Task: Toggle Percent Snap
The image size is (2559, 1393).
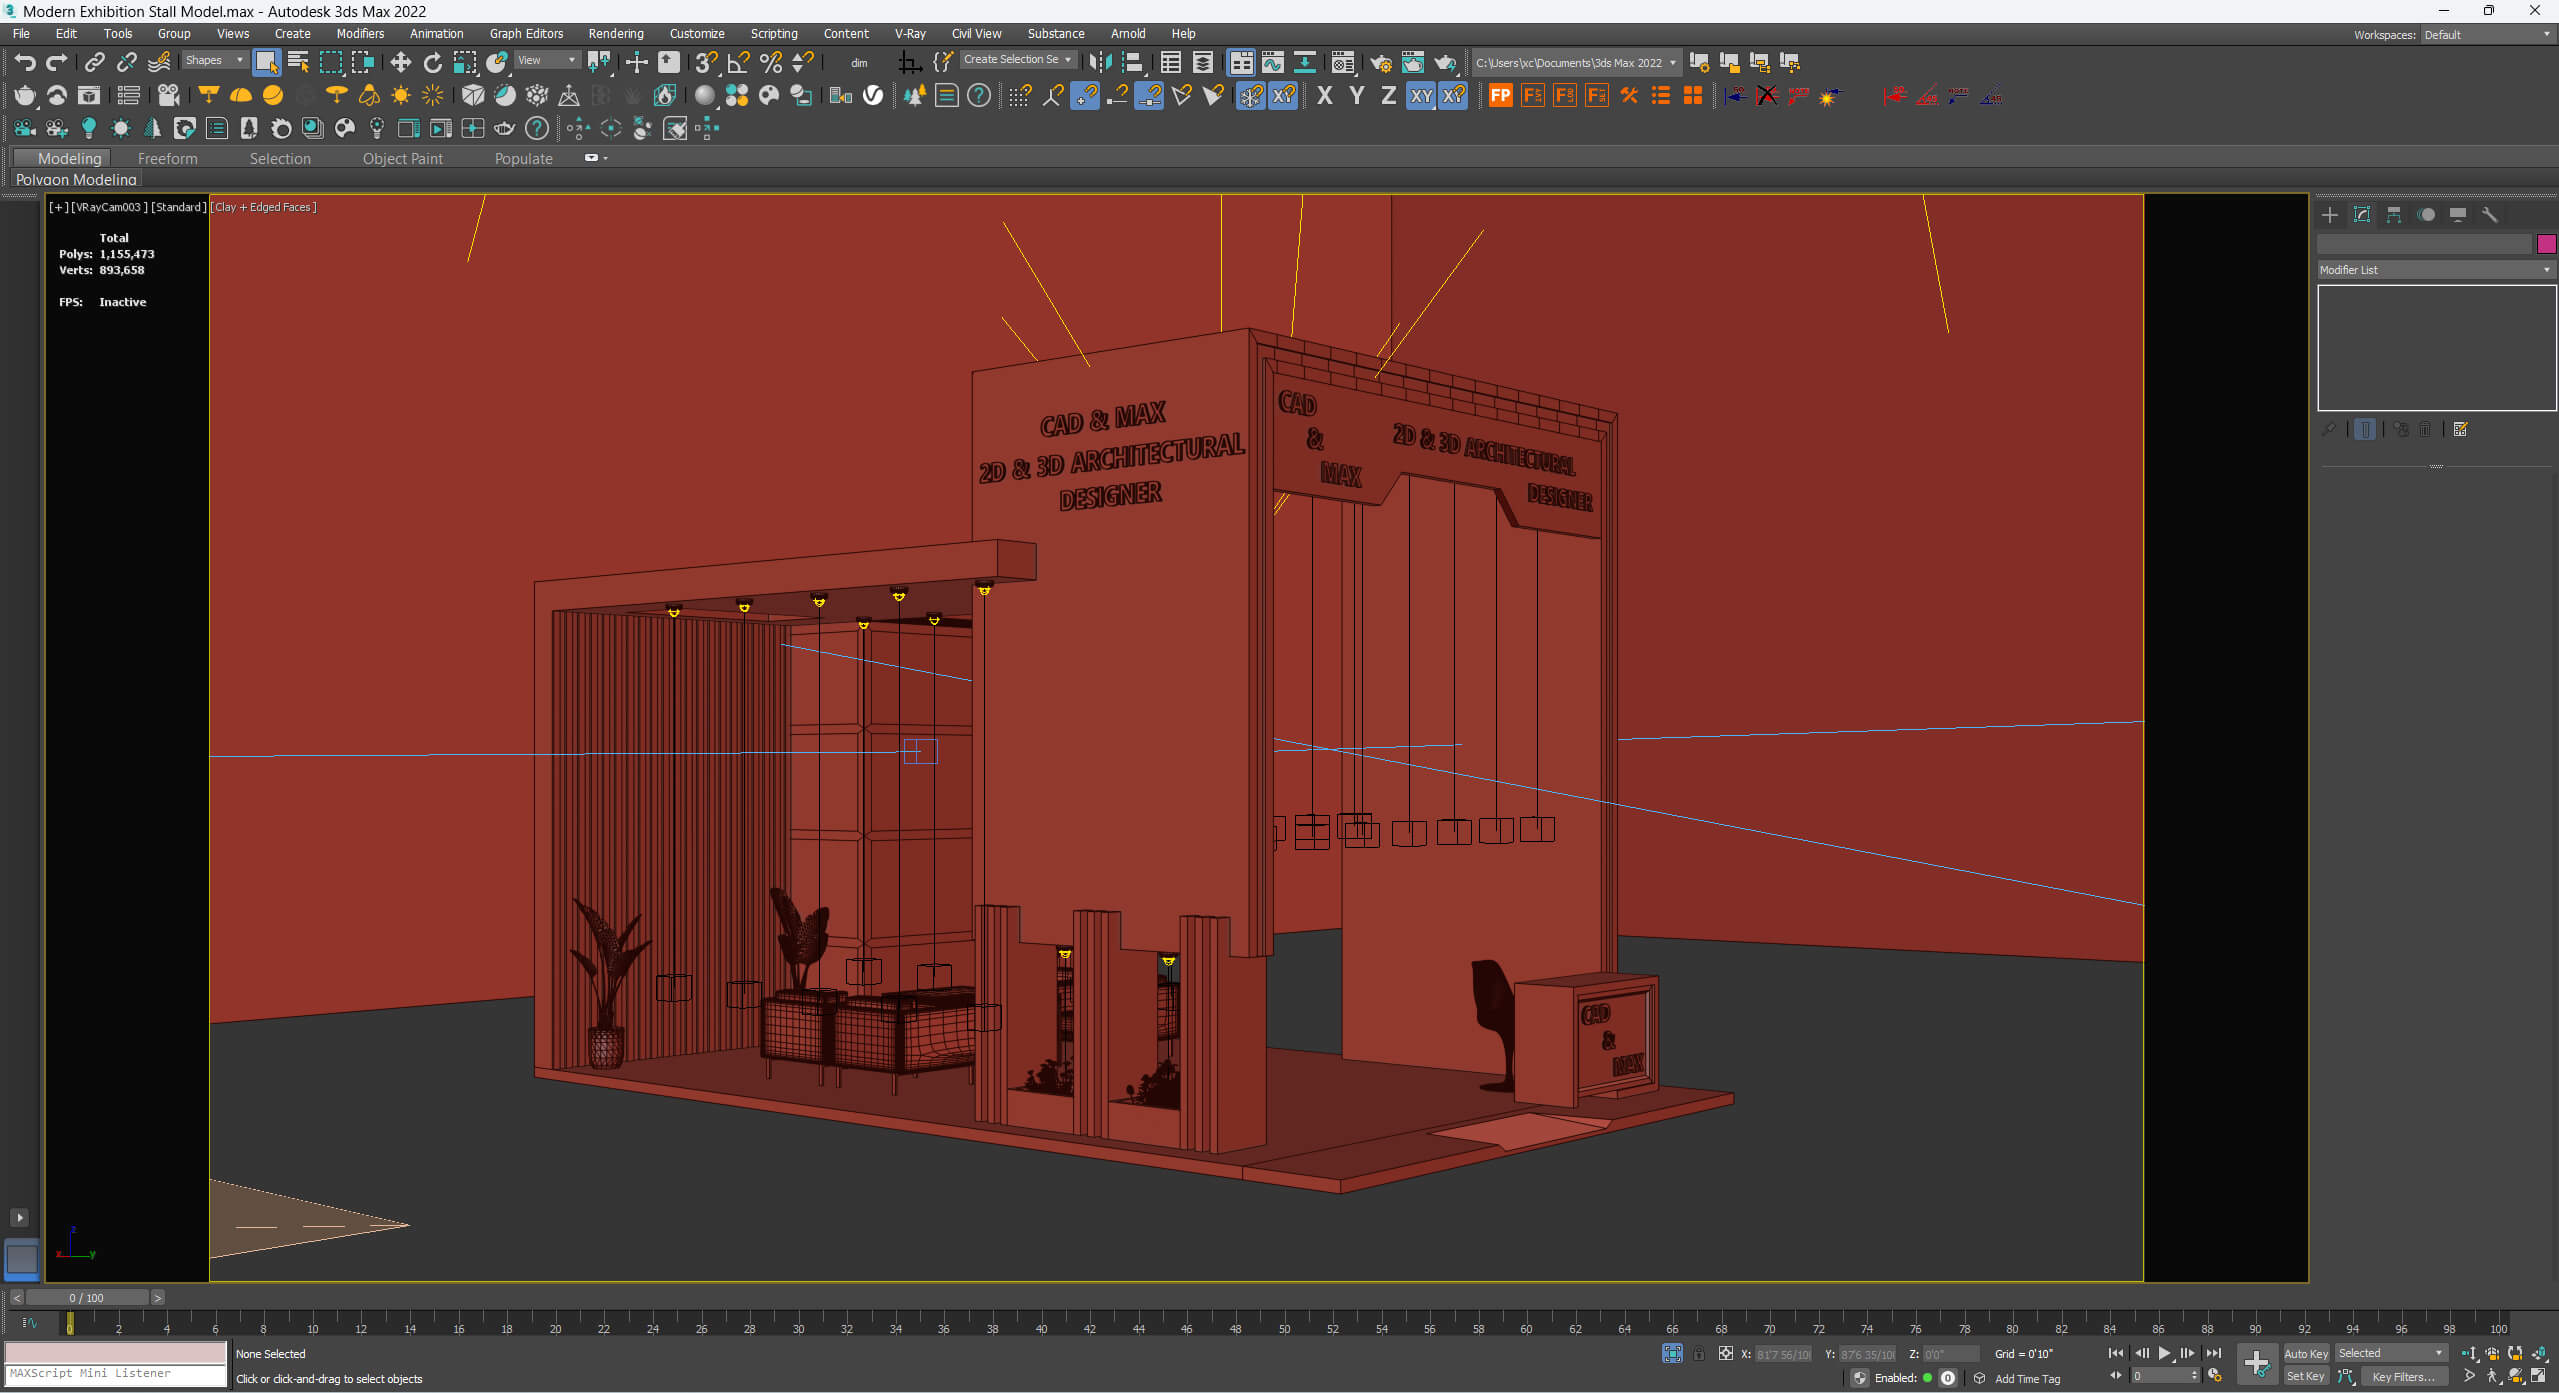Action: click(x=770, y=62)
